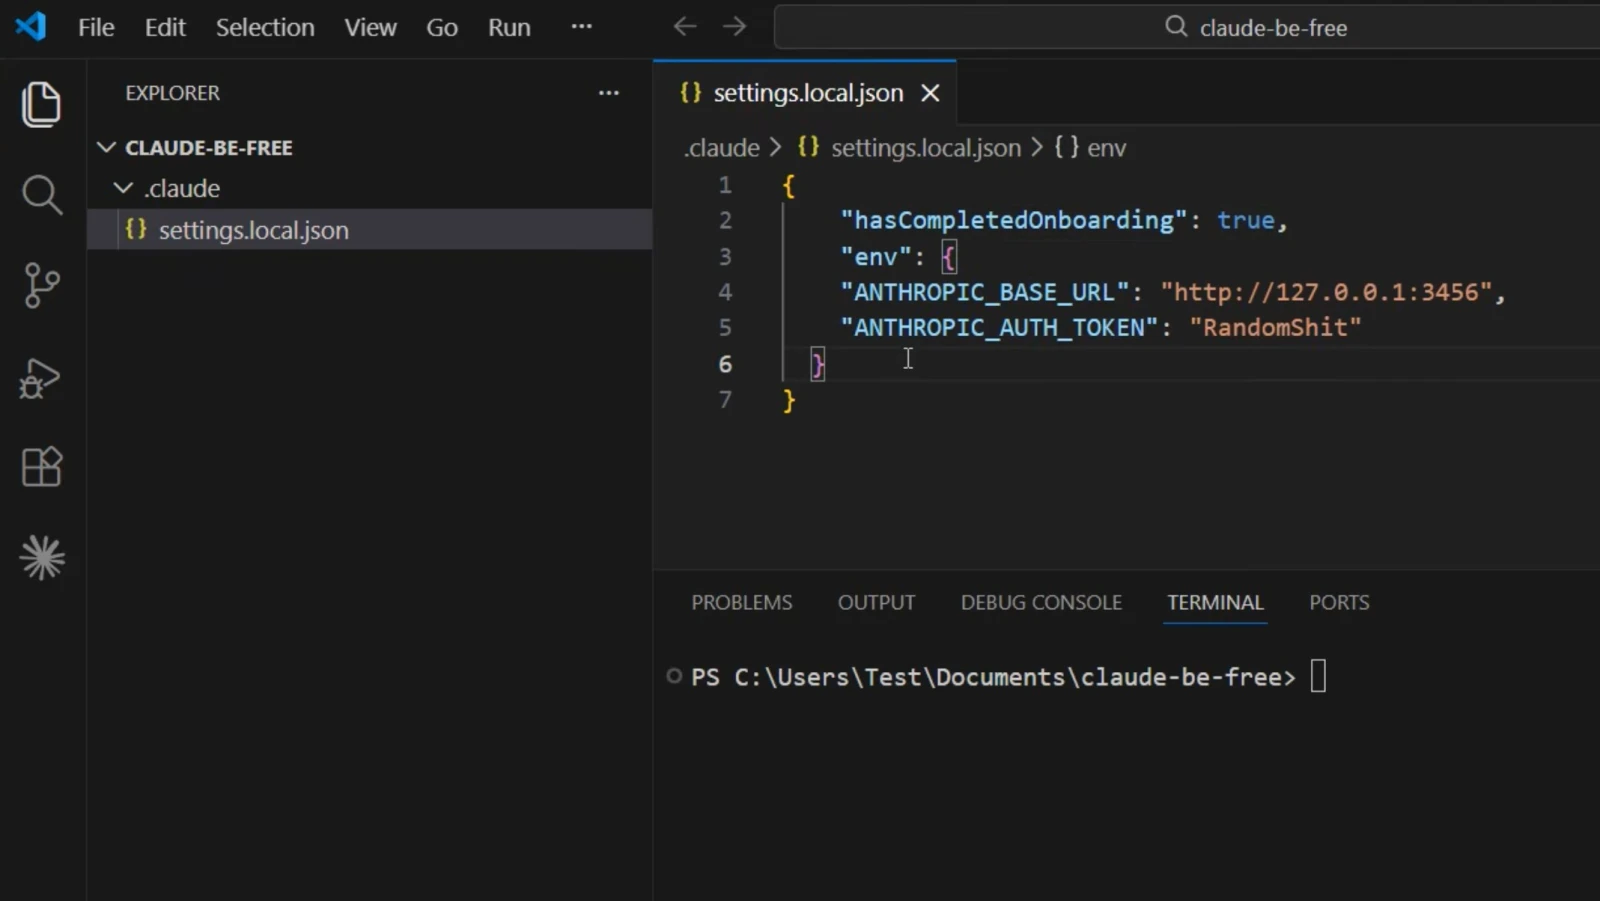Image resolution: width=1600 pixels, height=901 pixels.
Task: Open the Source Control view
Action: point(41,286)
